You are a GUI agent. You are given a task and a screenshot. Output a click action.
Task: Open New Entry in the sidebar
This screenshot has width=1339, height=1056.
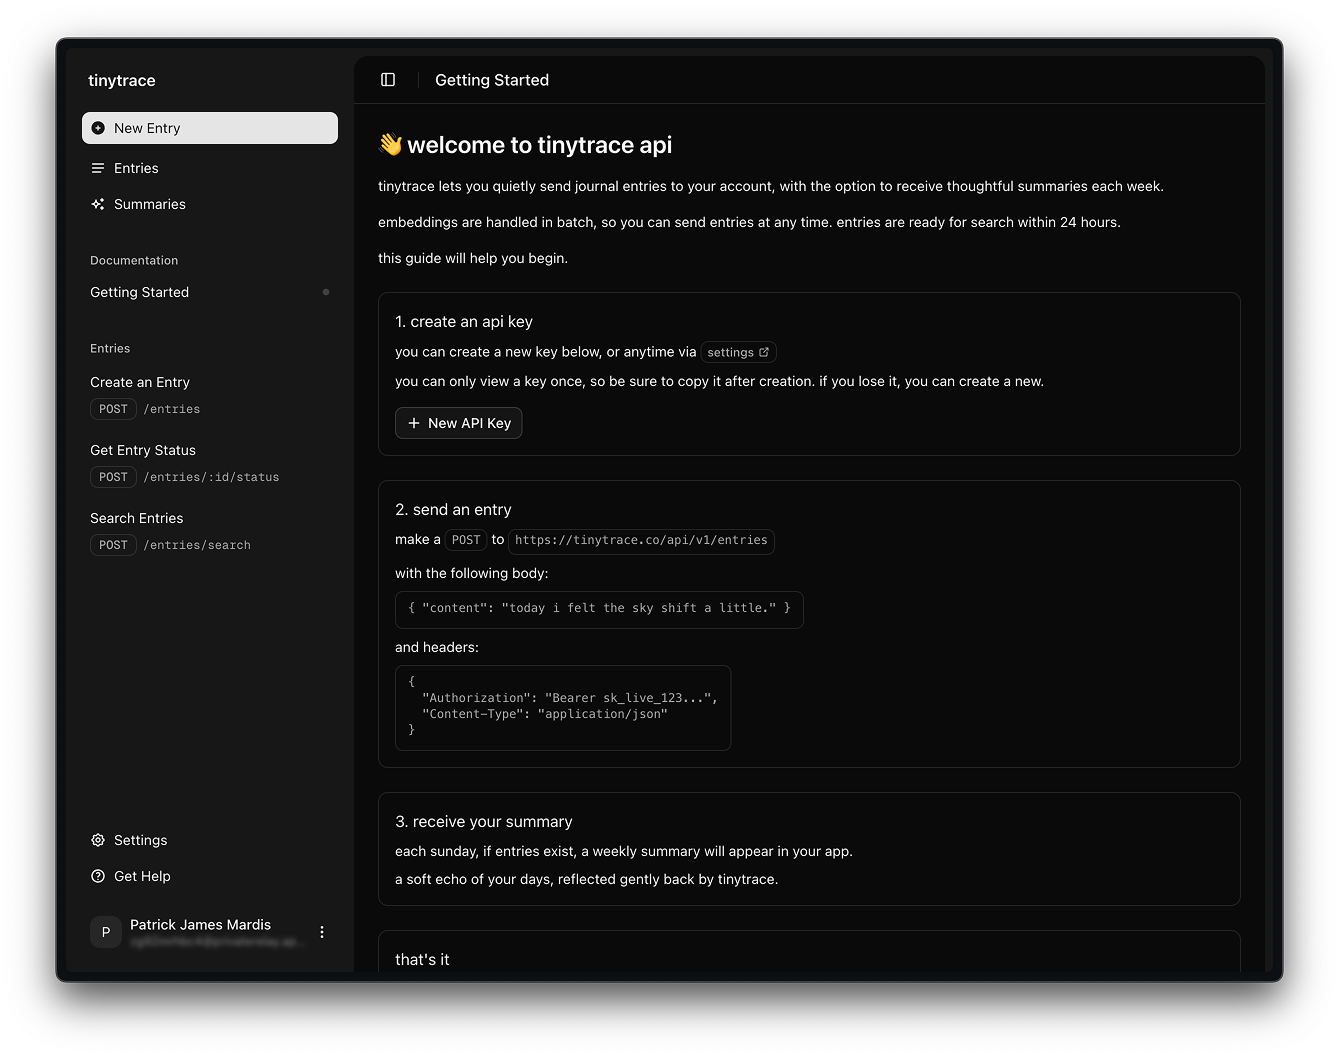(x=210, y=128)
